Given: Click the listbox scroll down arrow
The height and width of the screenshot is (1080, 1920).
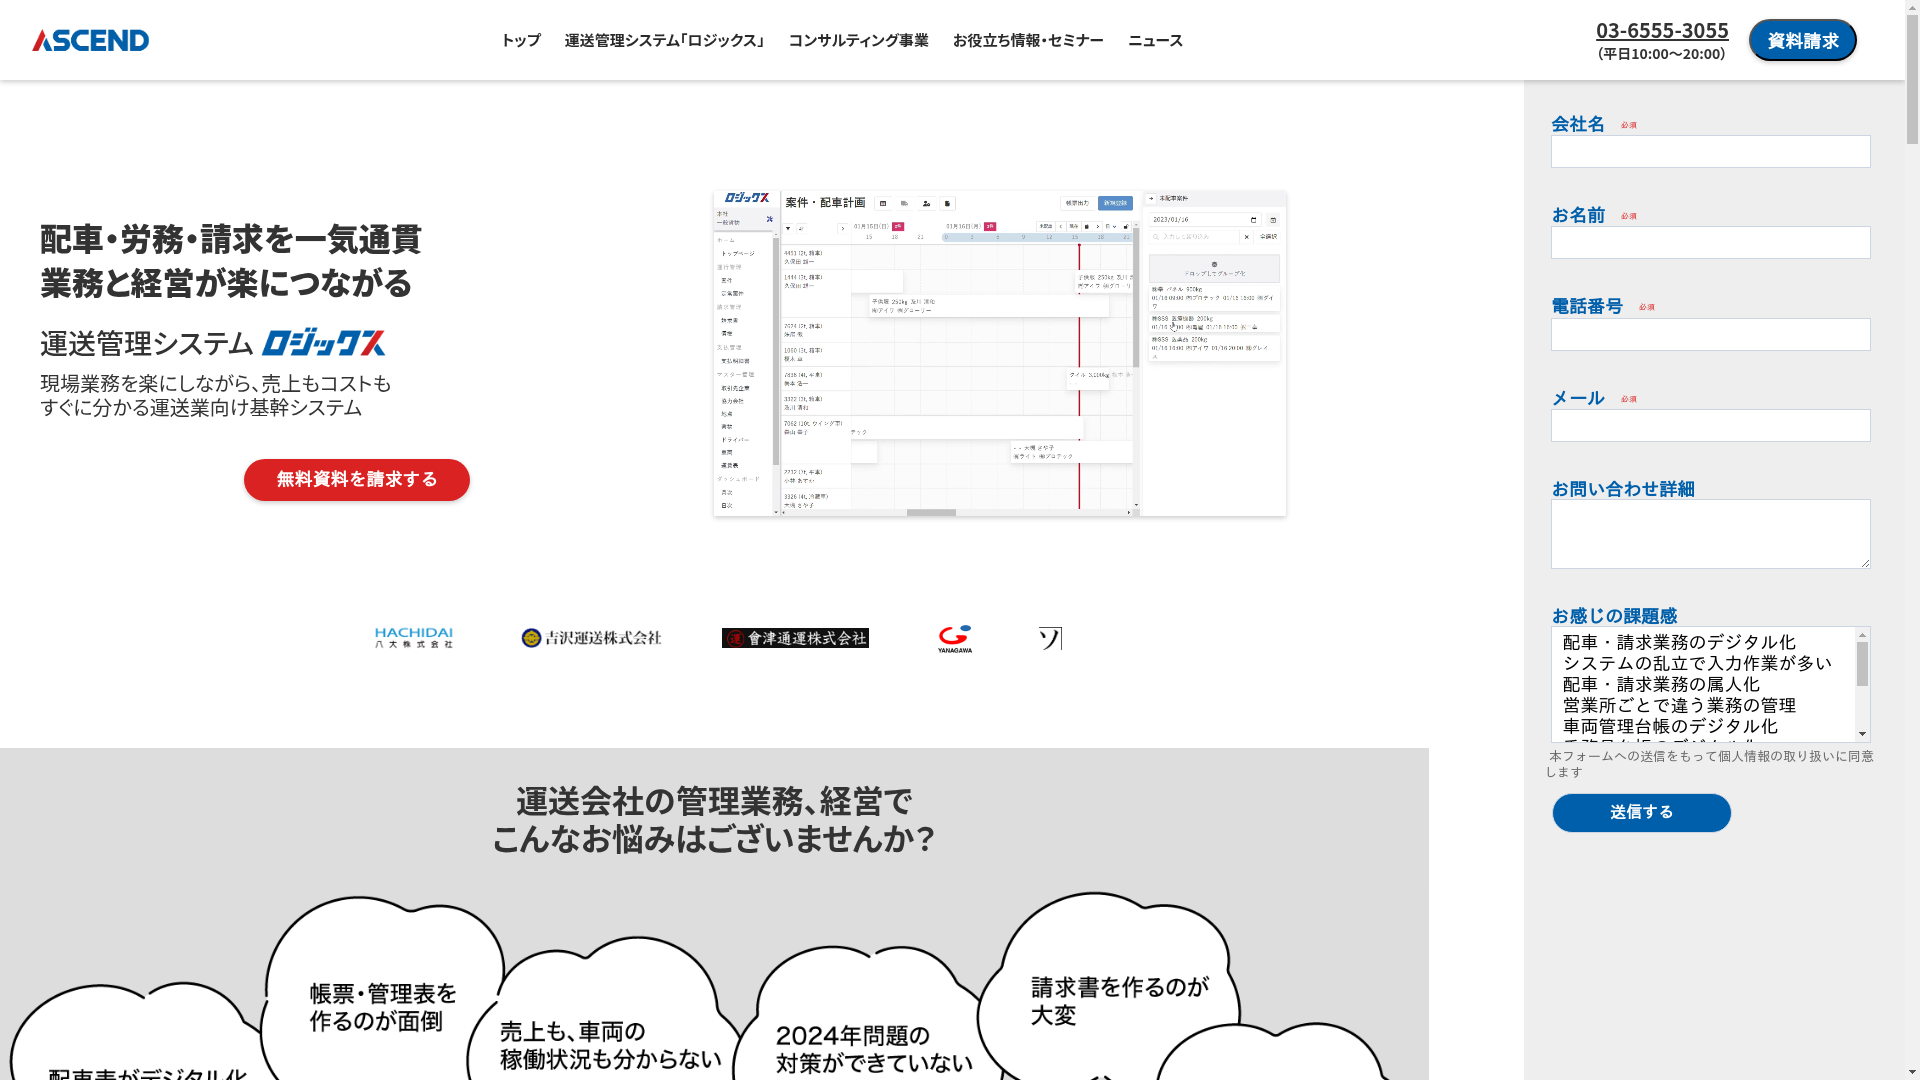Looking at the screenshot, I should (x=1862, y=734).
